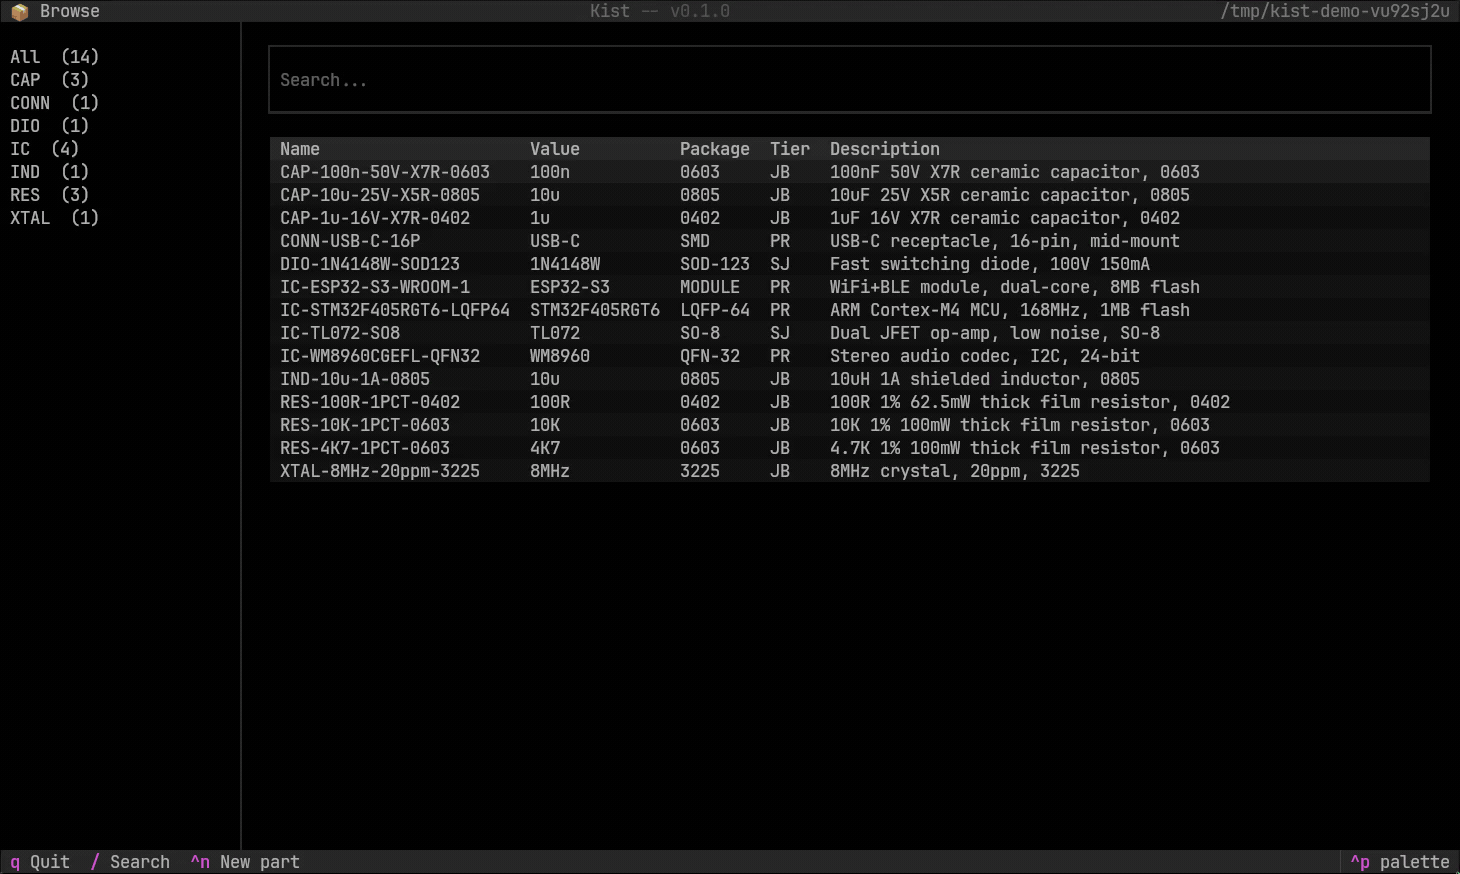Sort by the Name column header
Image resolution: width=1460 pixels, height=874 pixels.
(300, 148)
